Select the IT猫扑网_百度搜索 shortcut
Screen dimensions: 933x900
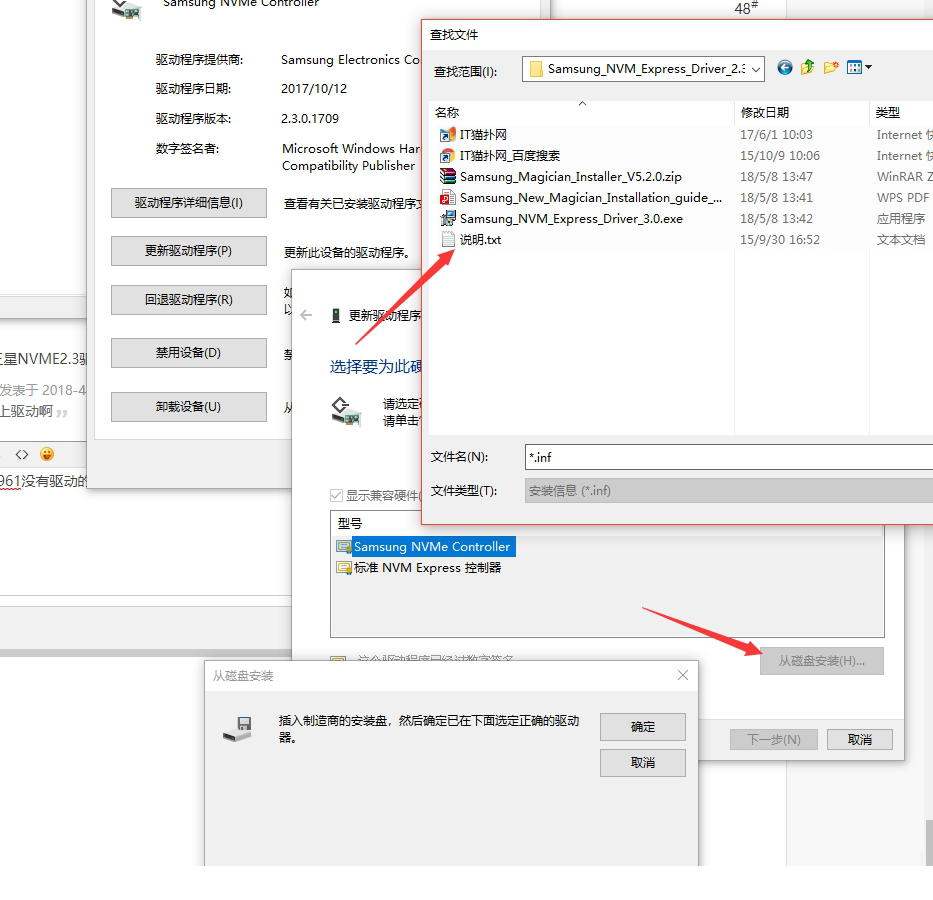pos(509,156)
